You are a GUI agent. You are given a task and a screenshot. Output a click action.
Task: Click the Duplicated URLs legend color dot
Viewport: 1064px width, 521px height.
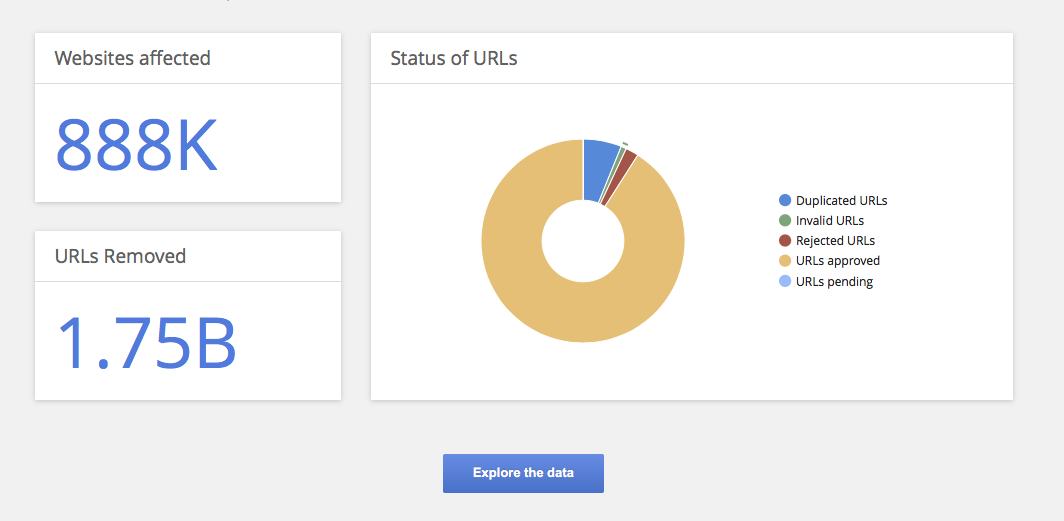(785, 200)
